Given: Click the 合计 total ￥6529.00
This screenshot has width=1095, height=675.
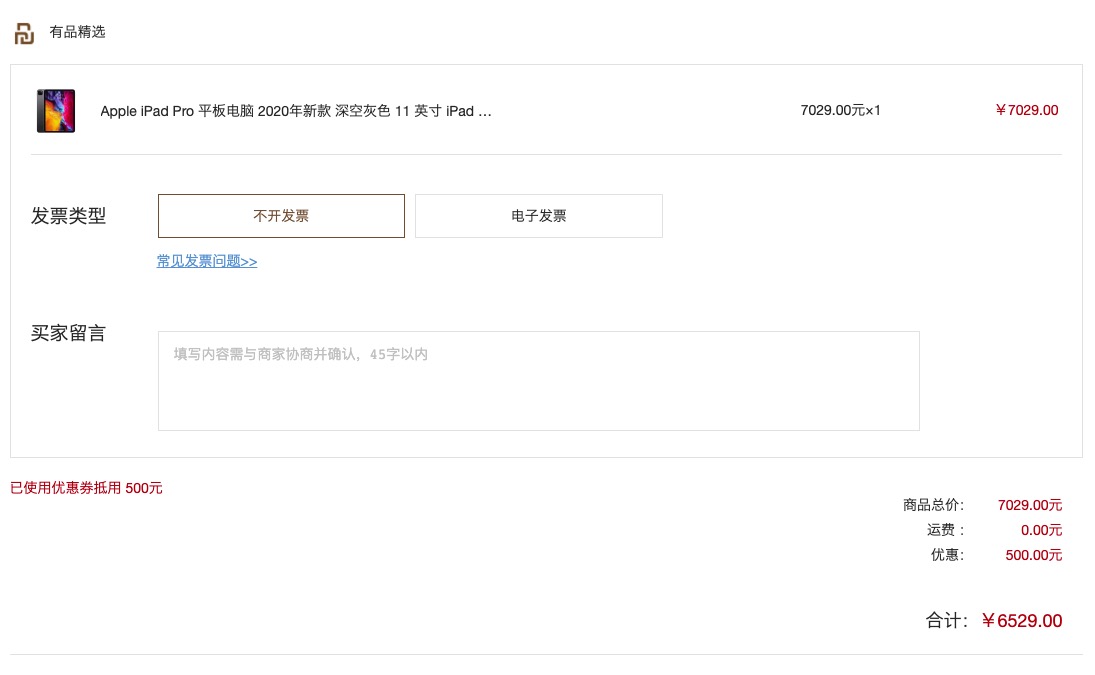Looking at the screenshot, I should tap(1022, 621).
